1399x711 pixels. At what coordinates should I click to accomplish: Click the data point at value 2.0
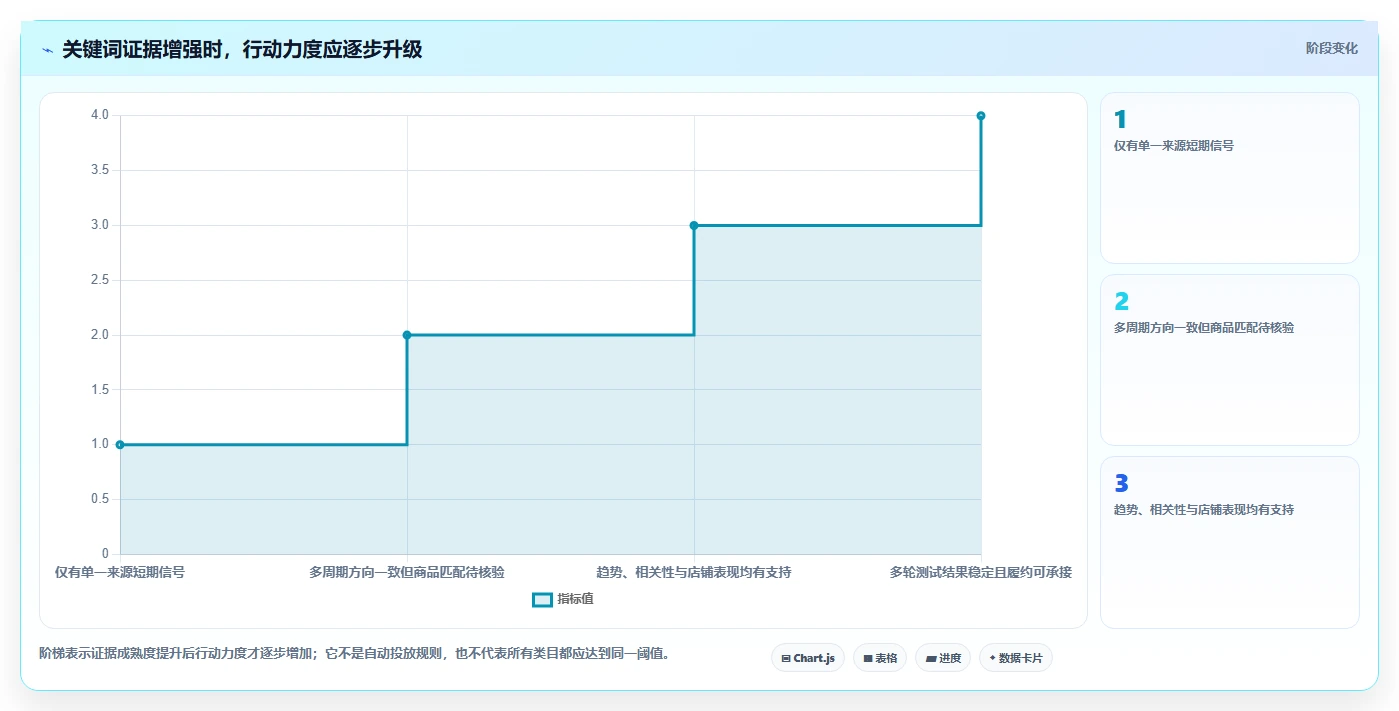pyautogui.click(x=407, y=335)
